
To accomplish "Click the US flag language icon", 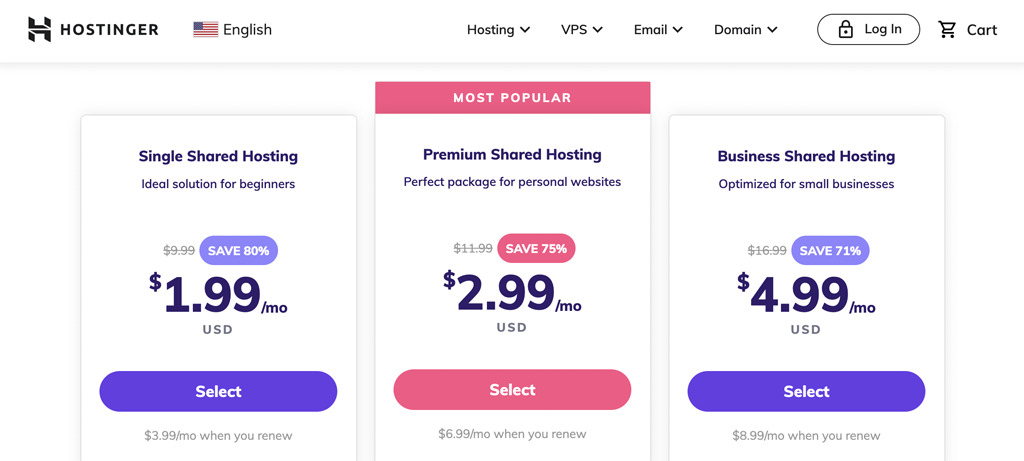I will (206, 29).
